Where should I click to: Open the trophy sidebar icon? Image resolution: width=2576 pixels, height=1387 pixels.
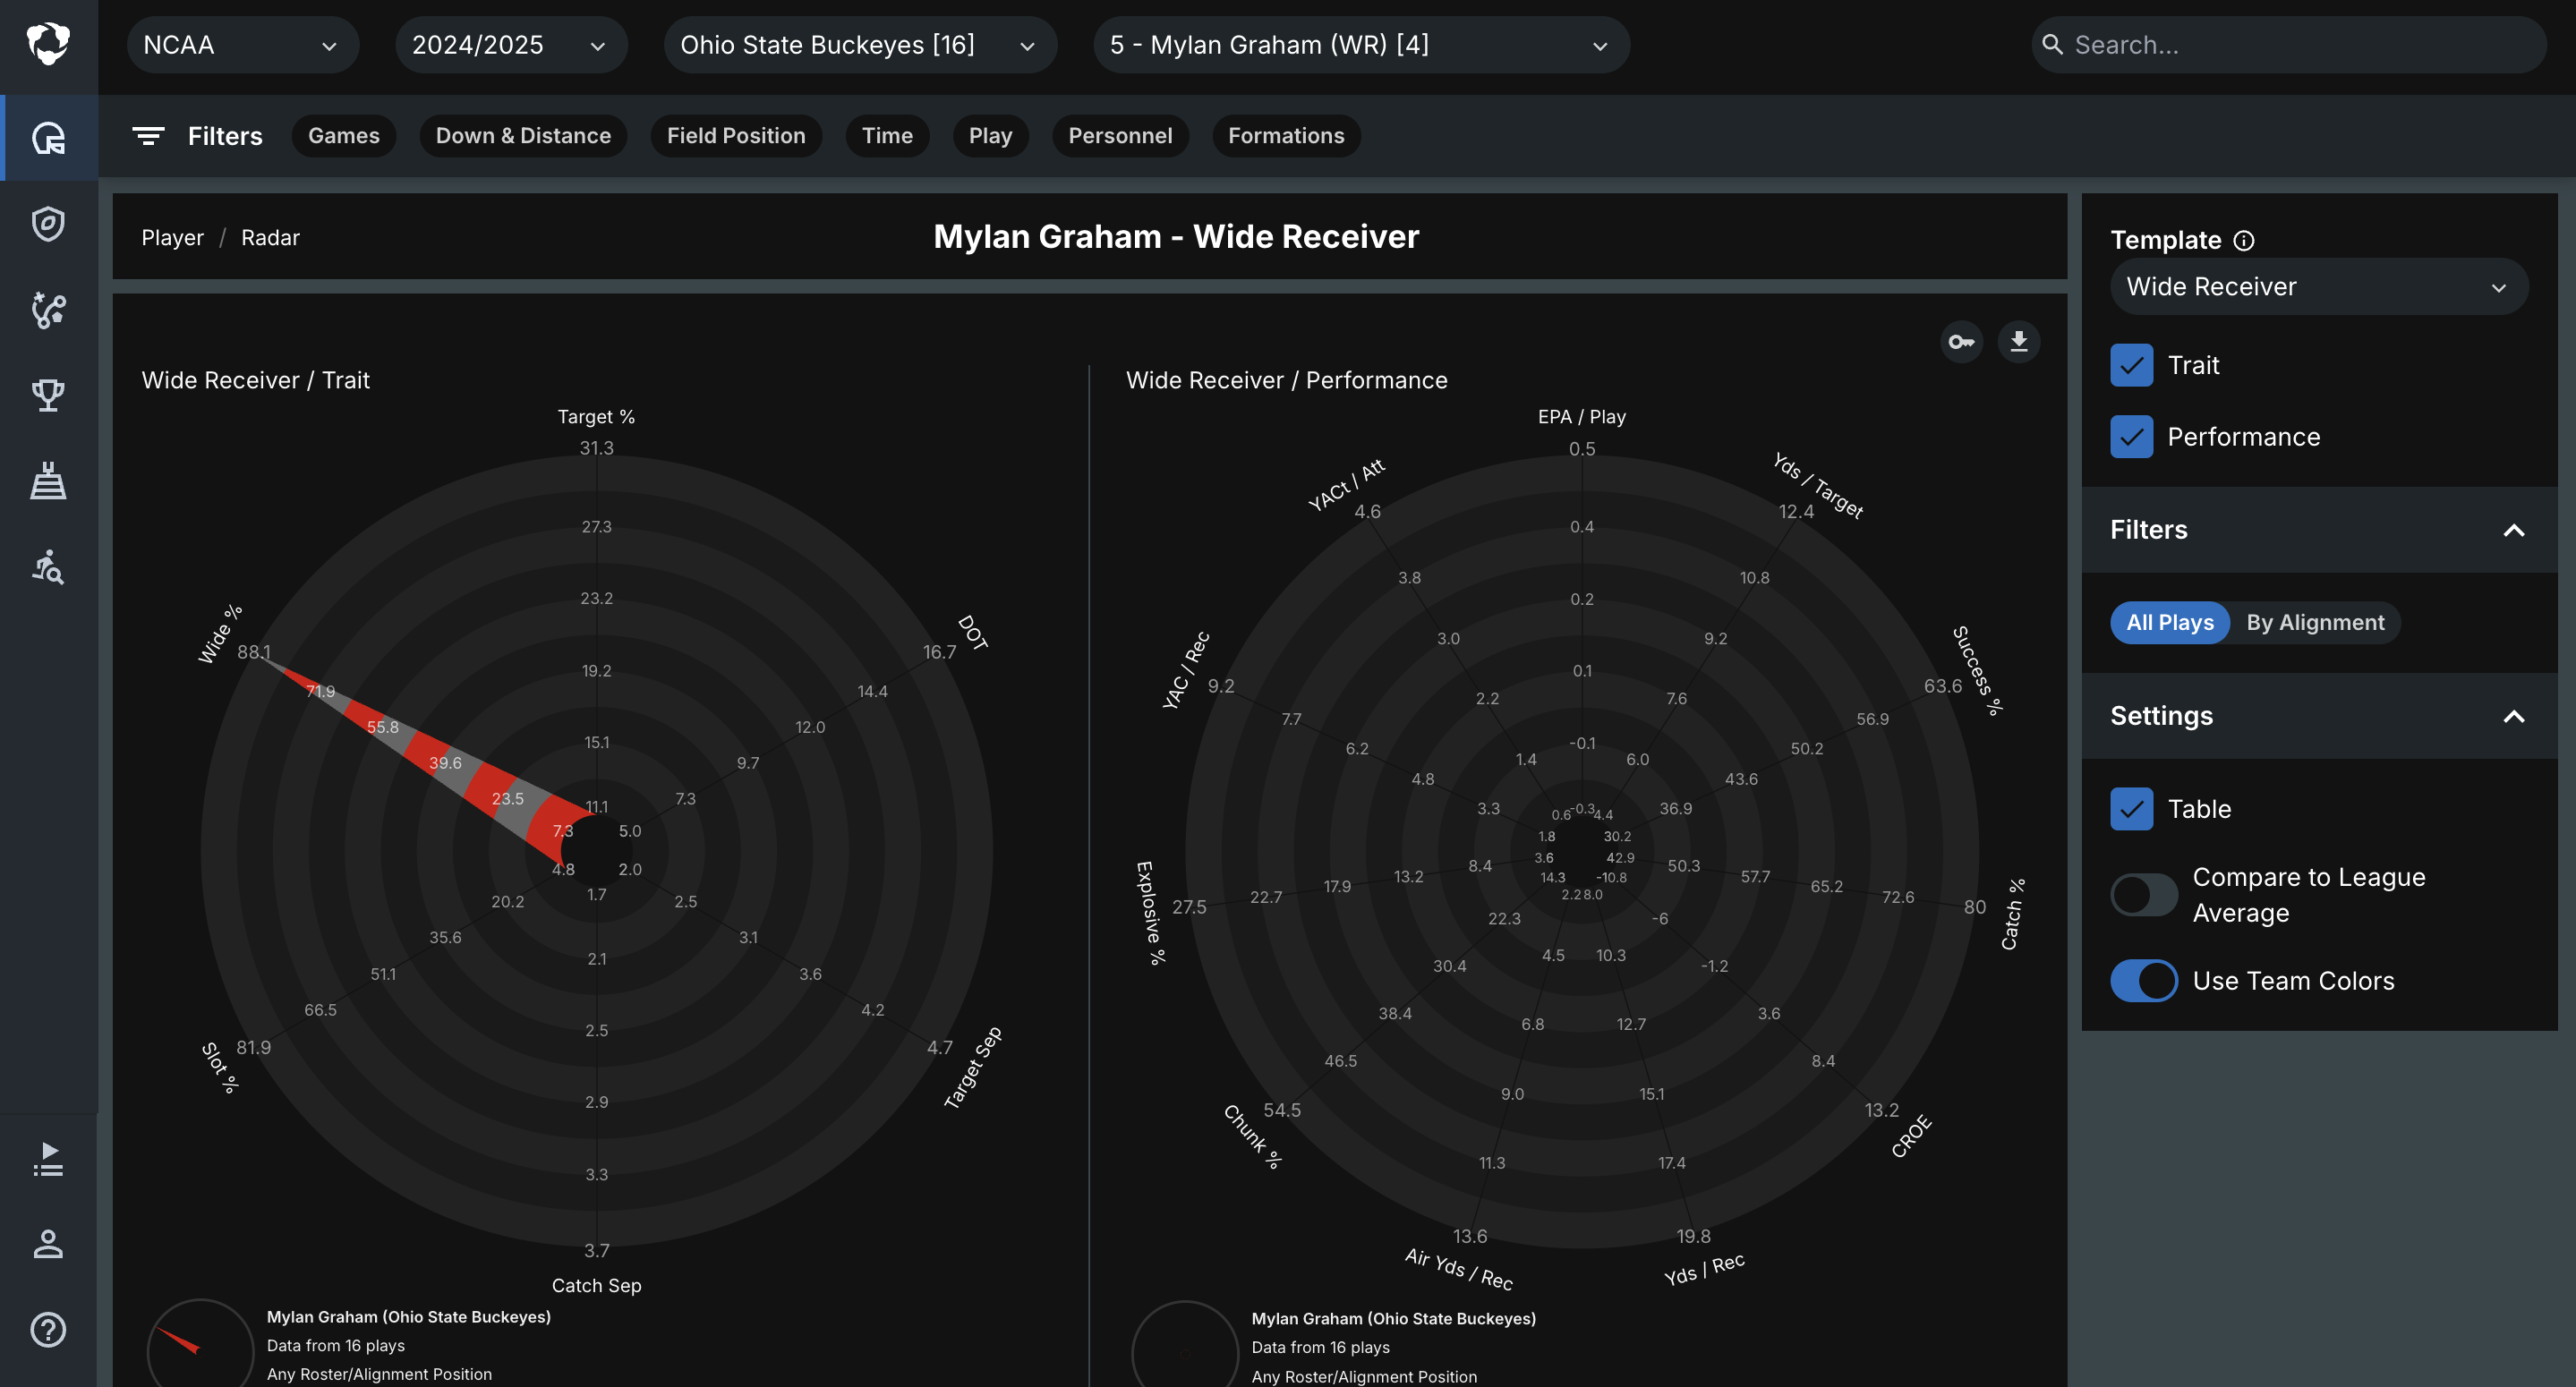click(48, 396)
